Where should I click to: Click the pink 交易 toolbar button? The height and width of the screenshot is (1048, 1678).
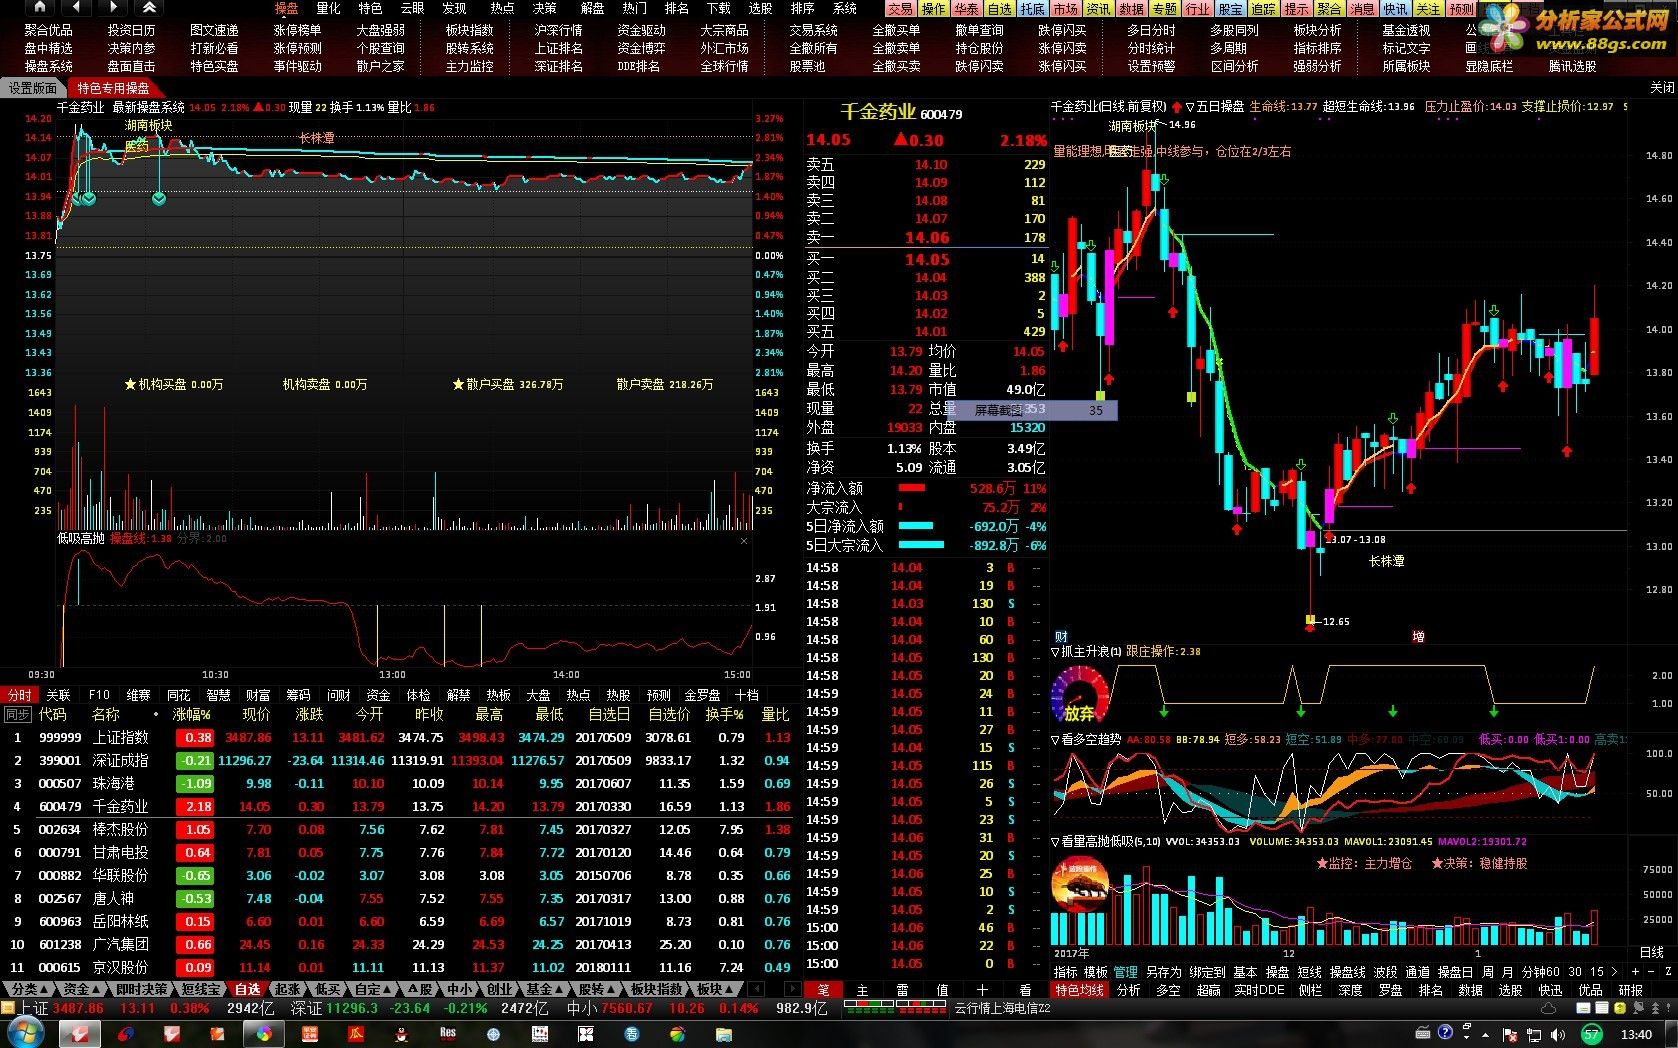tap(900, 9)
